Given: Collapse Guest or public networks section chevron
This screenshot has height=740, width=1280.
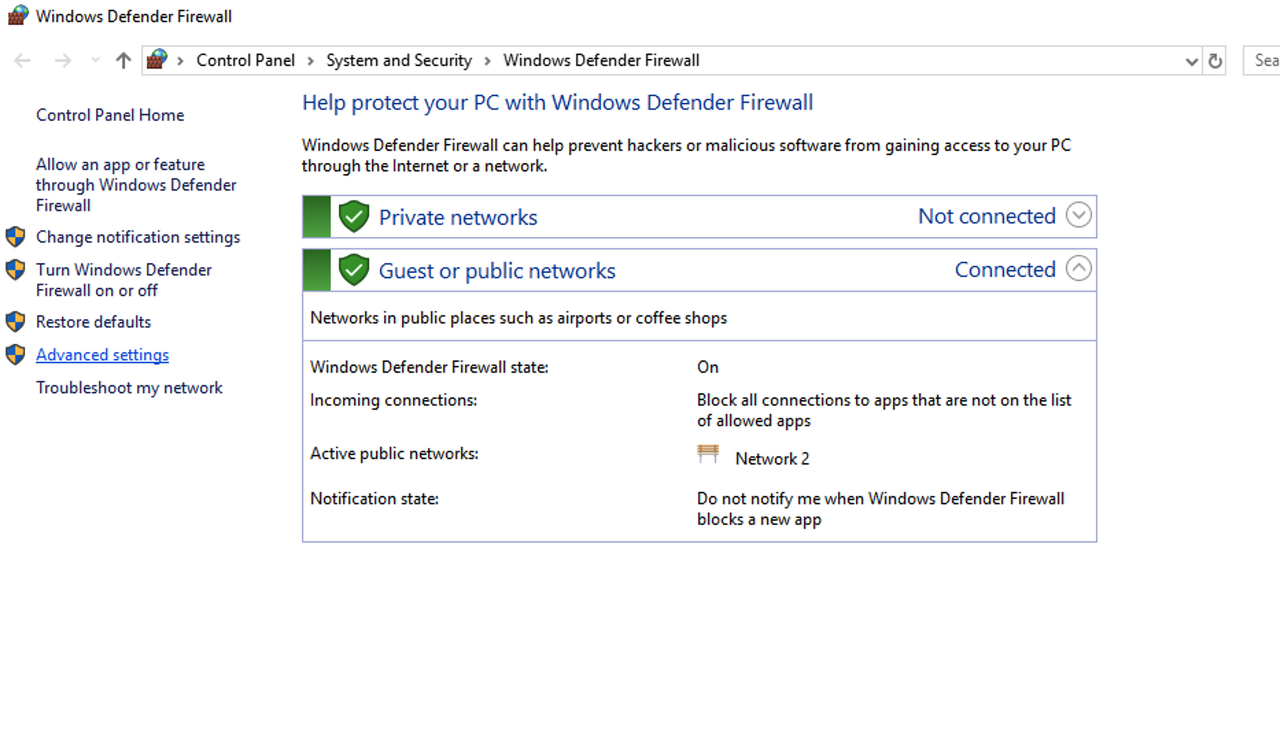Looking at the screenshot, I should [x=1078, y=268].
